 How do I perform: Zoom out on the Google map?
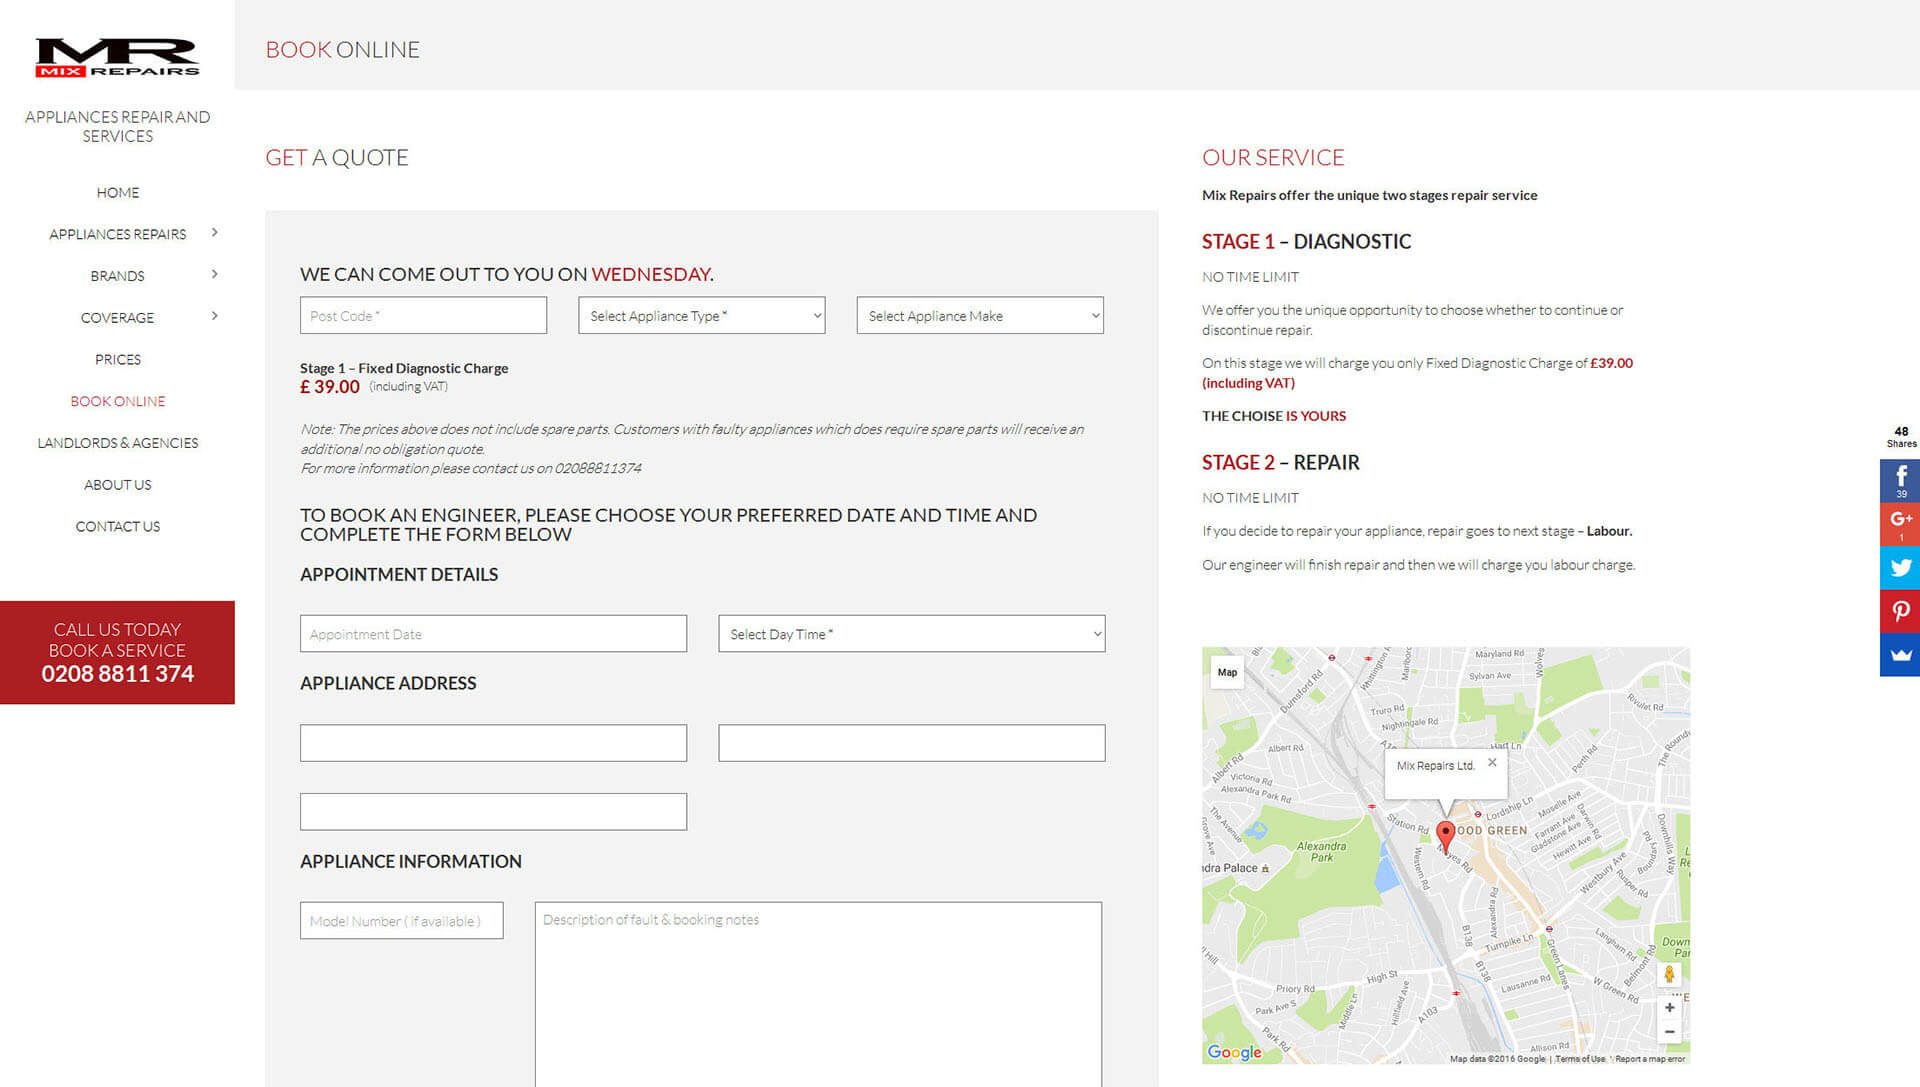click(1669, 1031)
